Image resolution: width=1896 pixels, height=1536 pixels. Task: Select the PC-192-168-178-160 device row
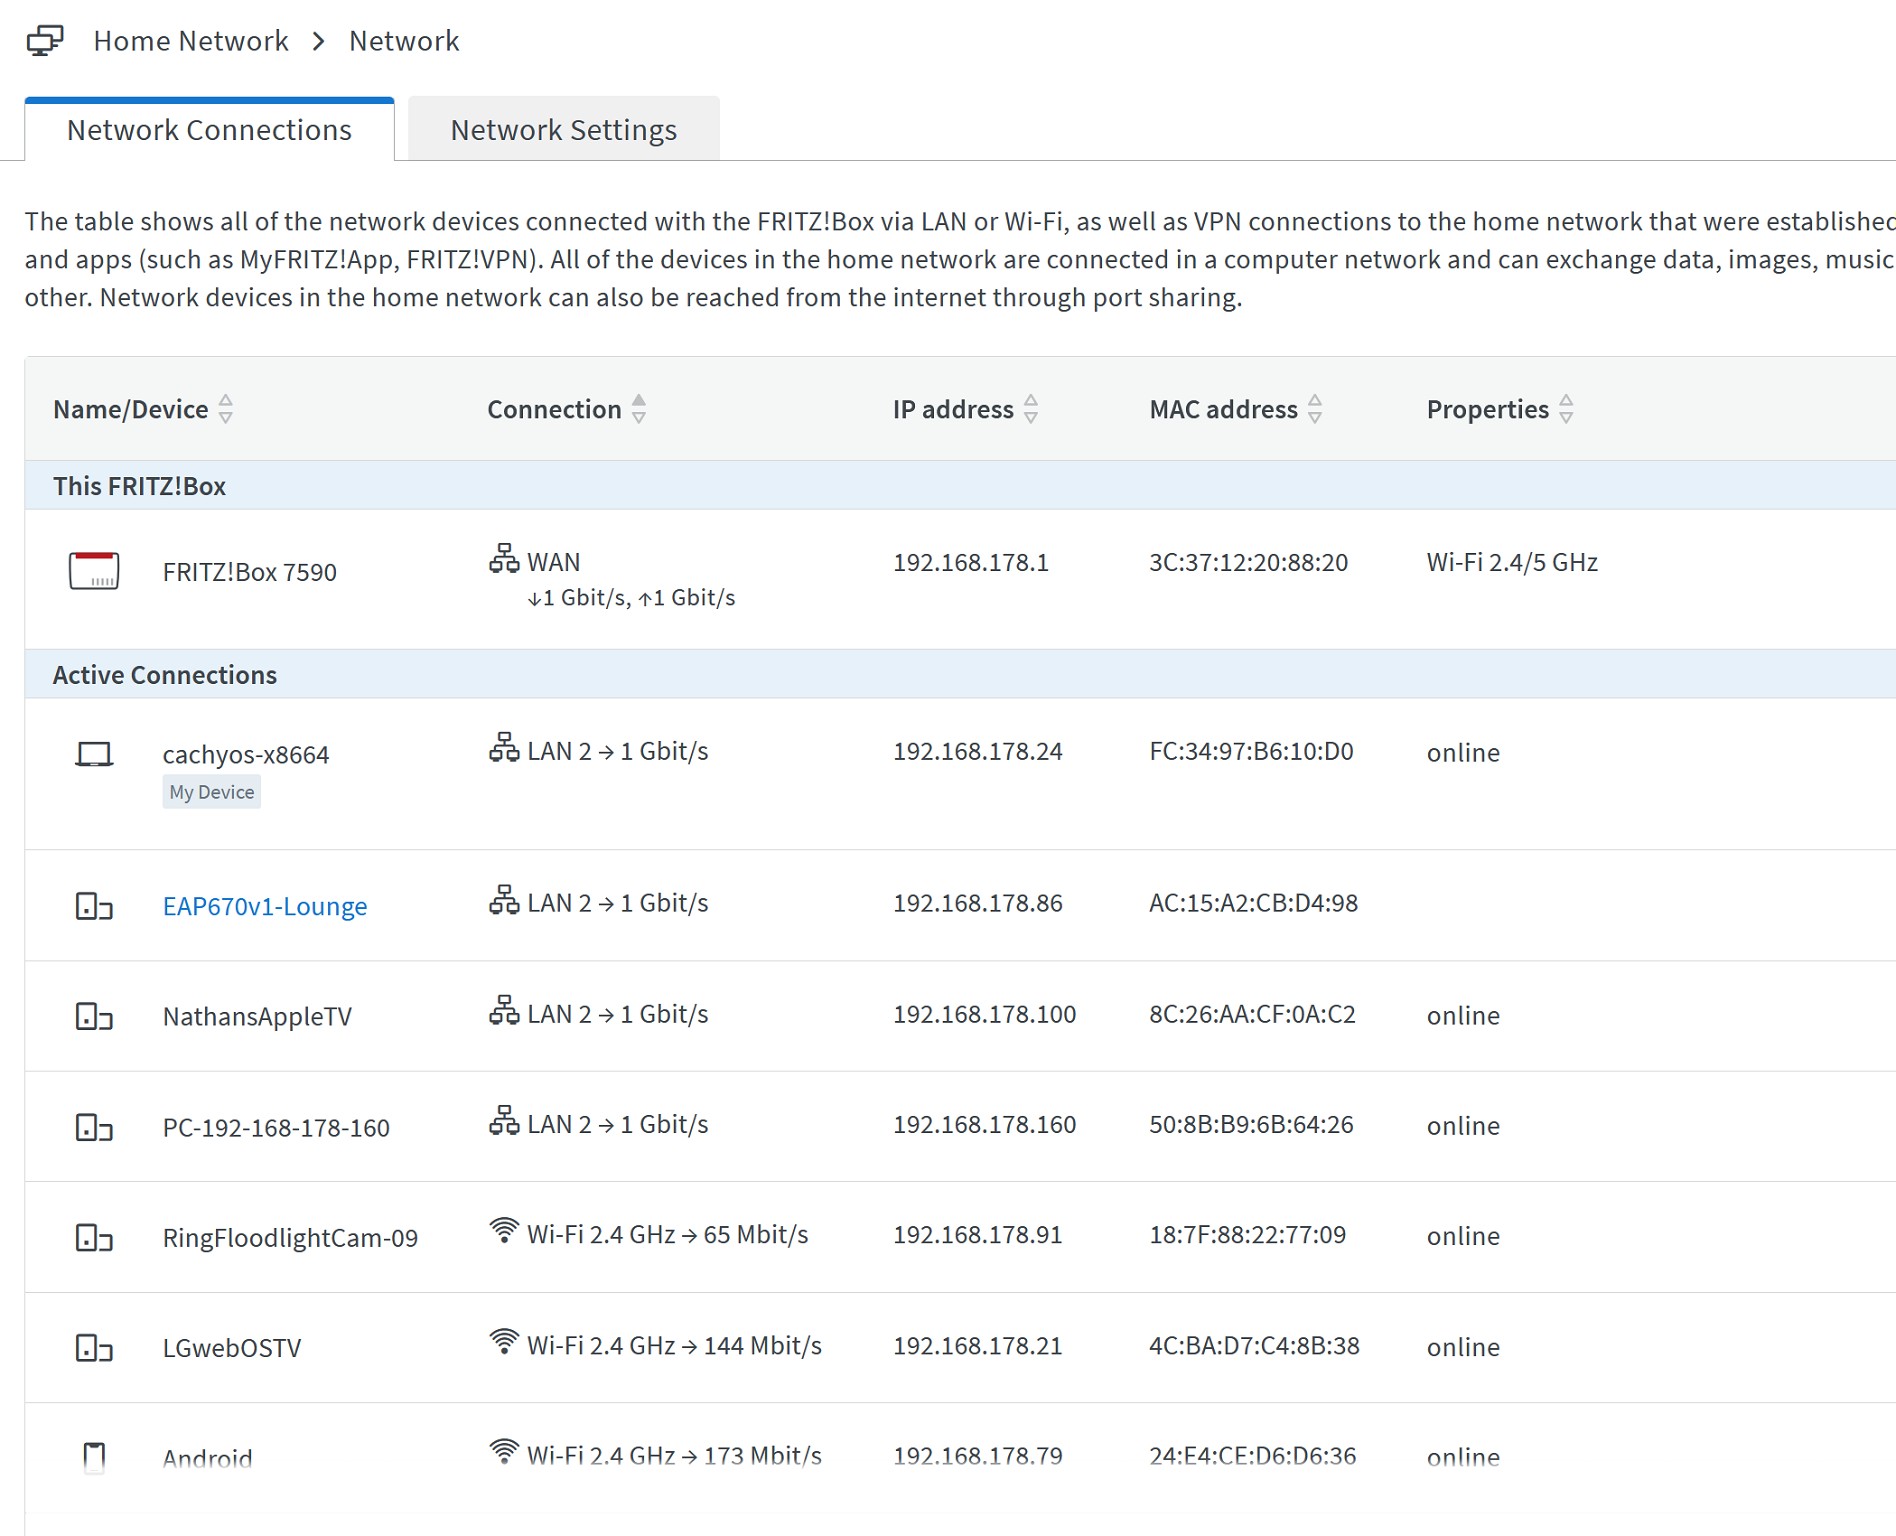click(276, 1128)
